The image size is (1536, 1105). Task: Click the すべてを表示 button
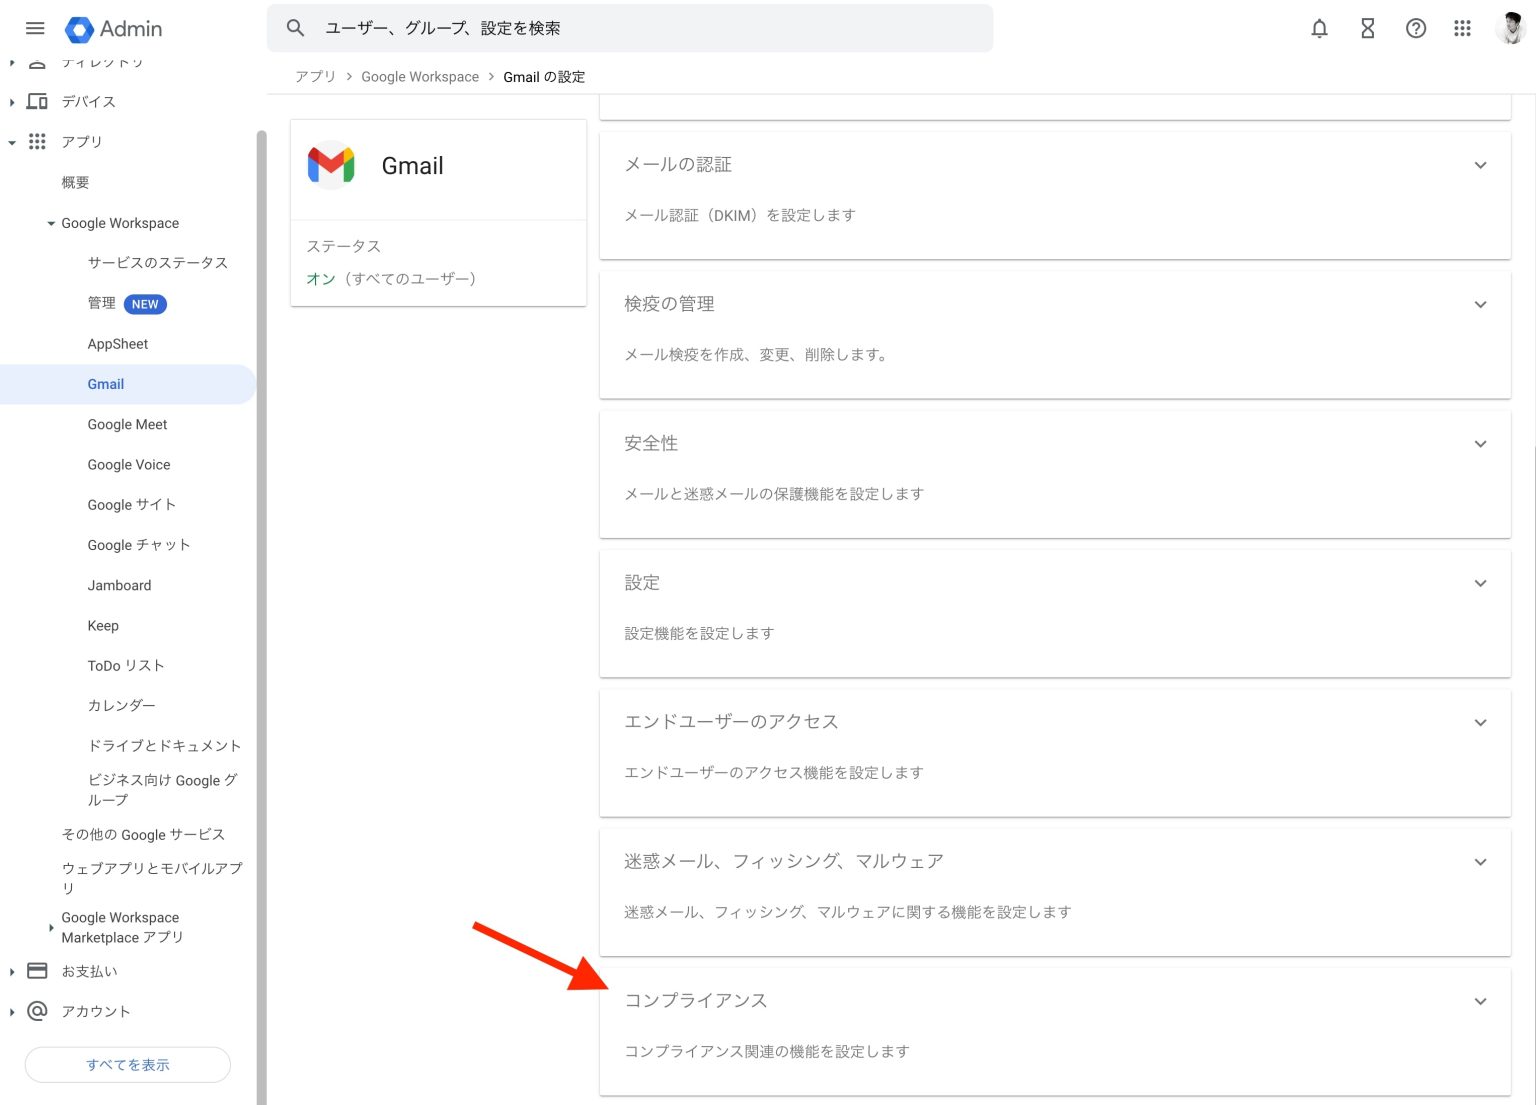(x=127, y=1064)
